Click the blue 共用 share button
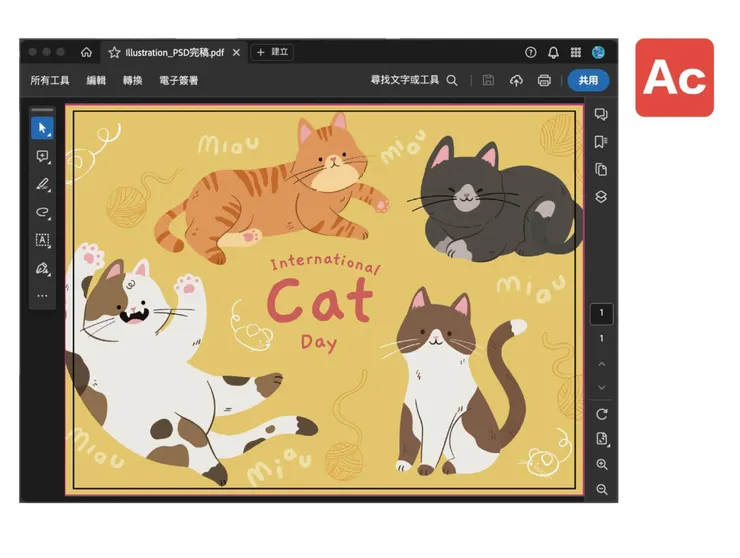 tap(588, 80)
